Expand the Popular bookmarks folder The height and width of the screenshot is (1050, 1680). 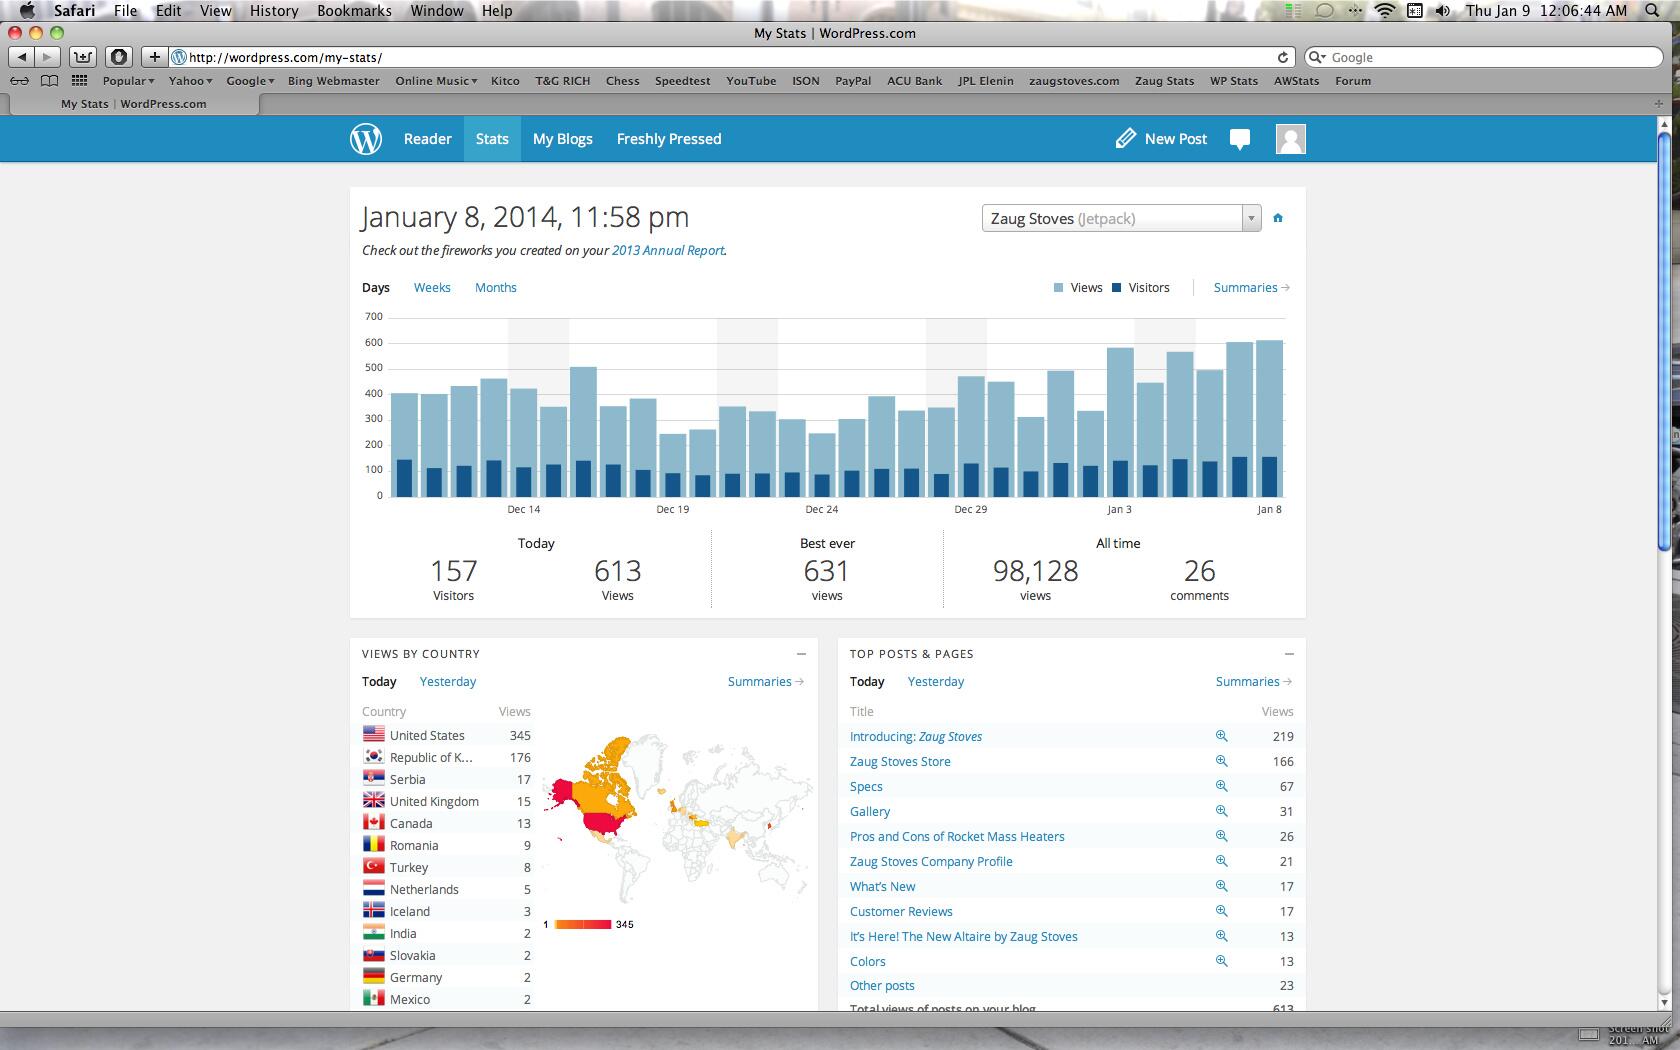[128, 81]
